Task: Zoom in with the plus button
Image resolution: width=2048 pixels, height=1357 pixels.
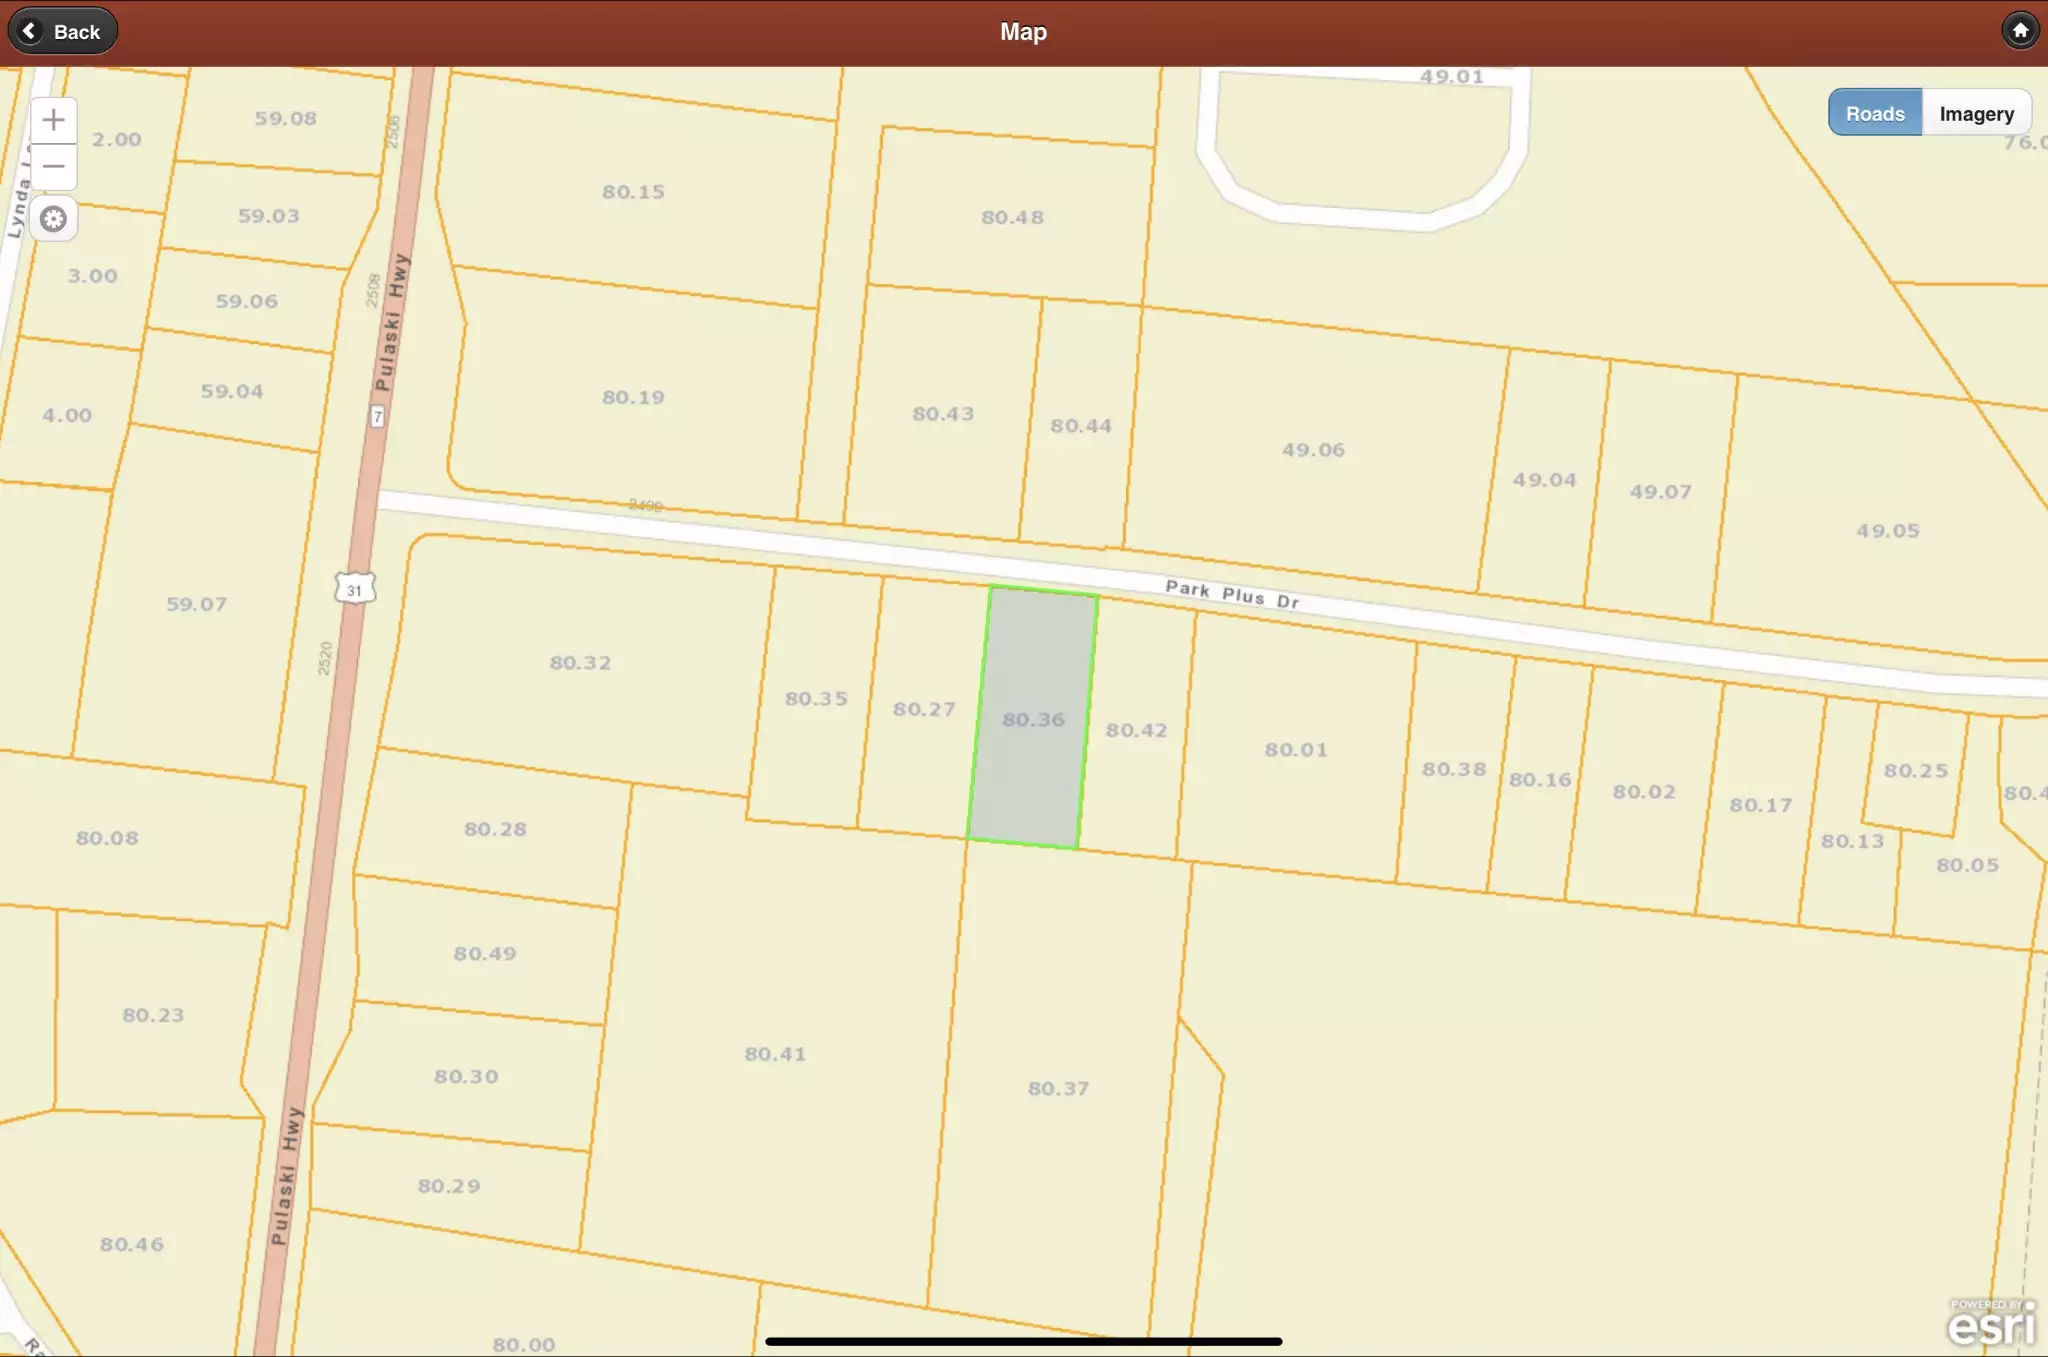Action: [53, 121]
